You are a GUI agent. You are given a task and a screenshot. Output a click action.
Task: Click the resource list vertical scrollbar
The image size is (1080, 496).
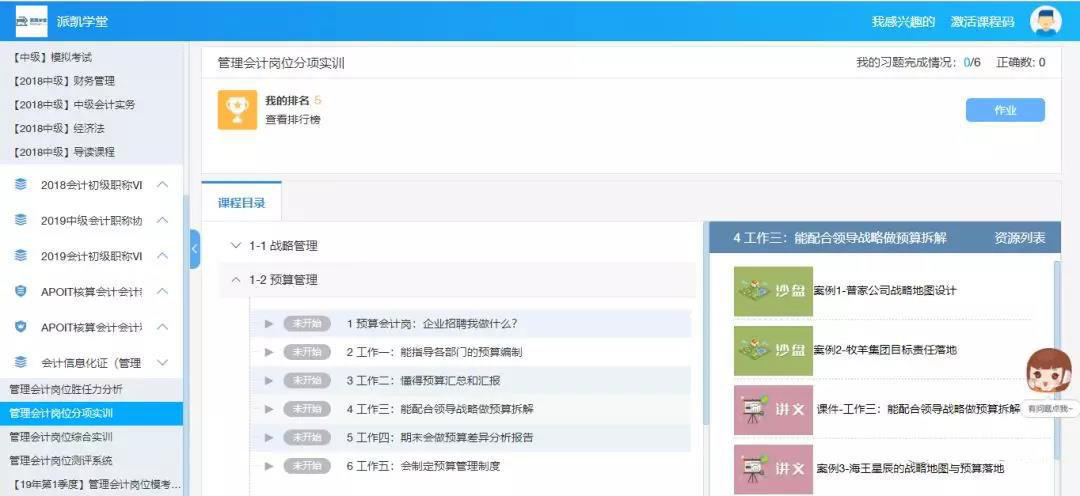coord(1057,358)
